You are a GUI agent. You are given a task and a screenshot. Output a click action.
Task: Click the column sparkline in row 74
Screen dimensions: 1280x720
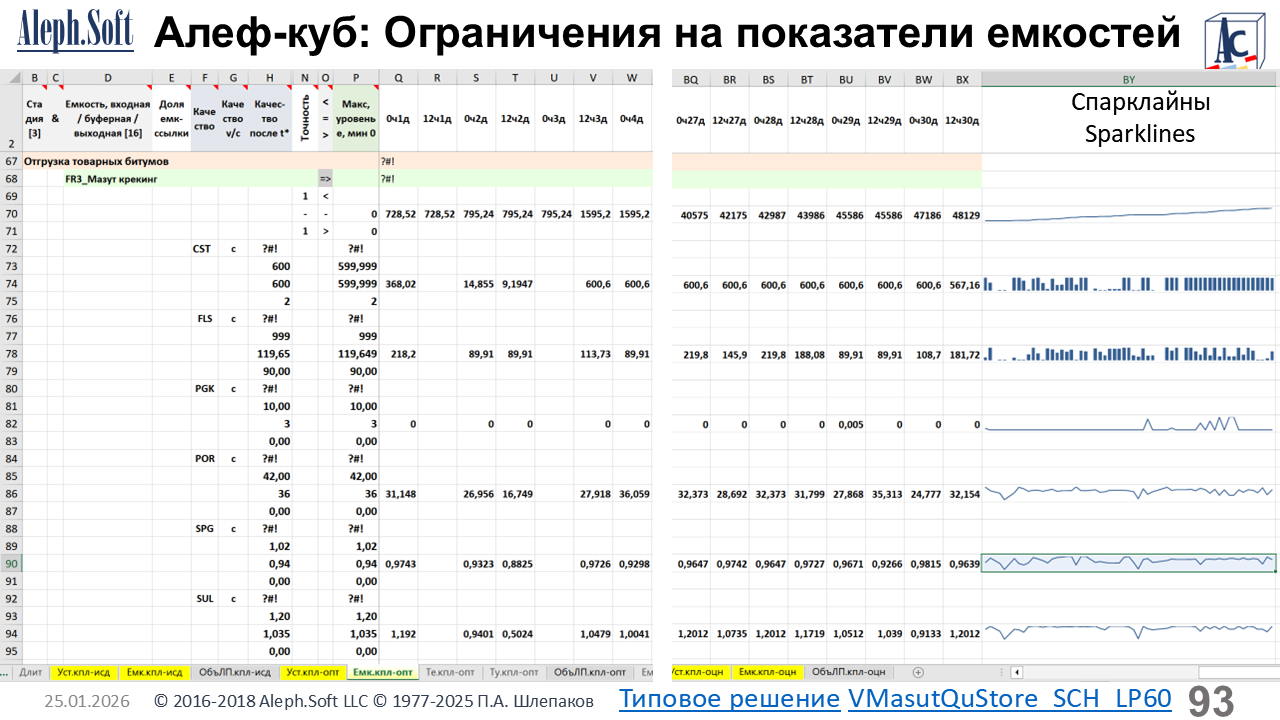(1129, 285)
